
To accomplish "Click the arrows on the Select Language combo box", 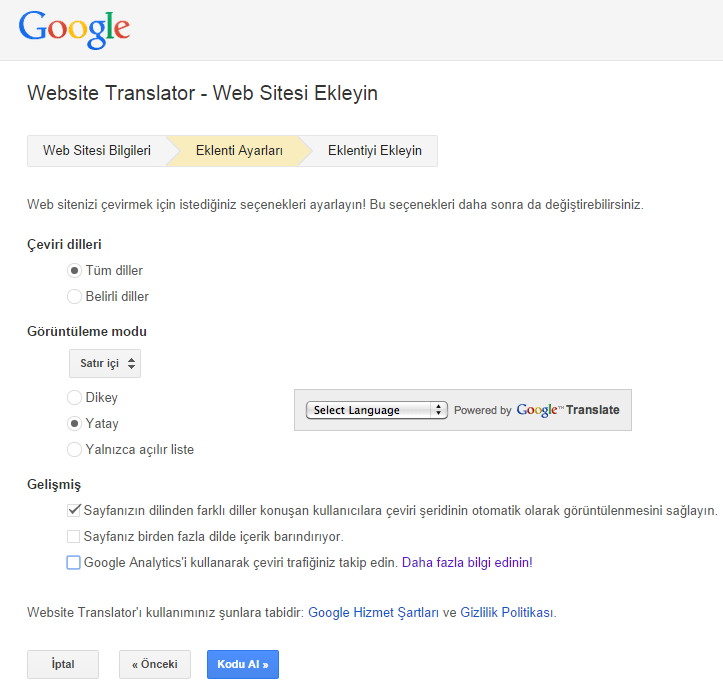I will (439, 410).
